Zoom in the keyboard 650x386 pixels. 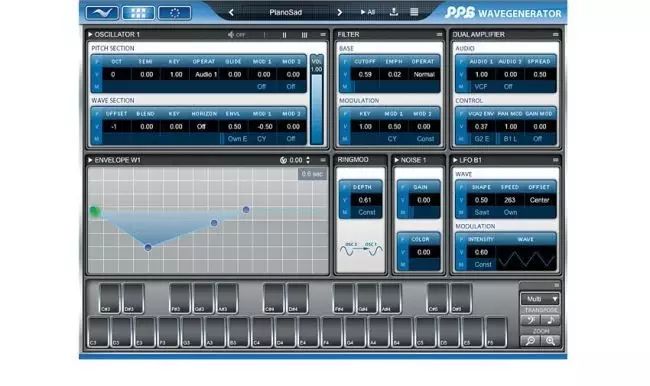point(551,341)
